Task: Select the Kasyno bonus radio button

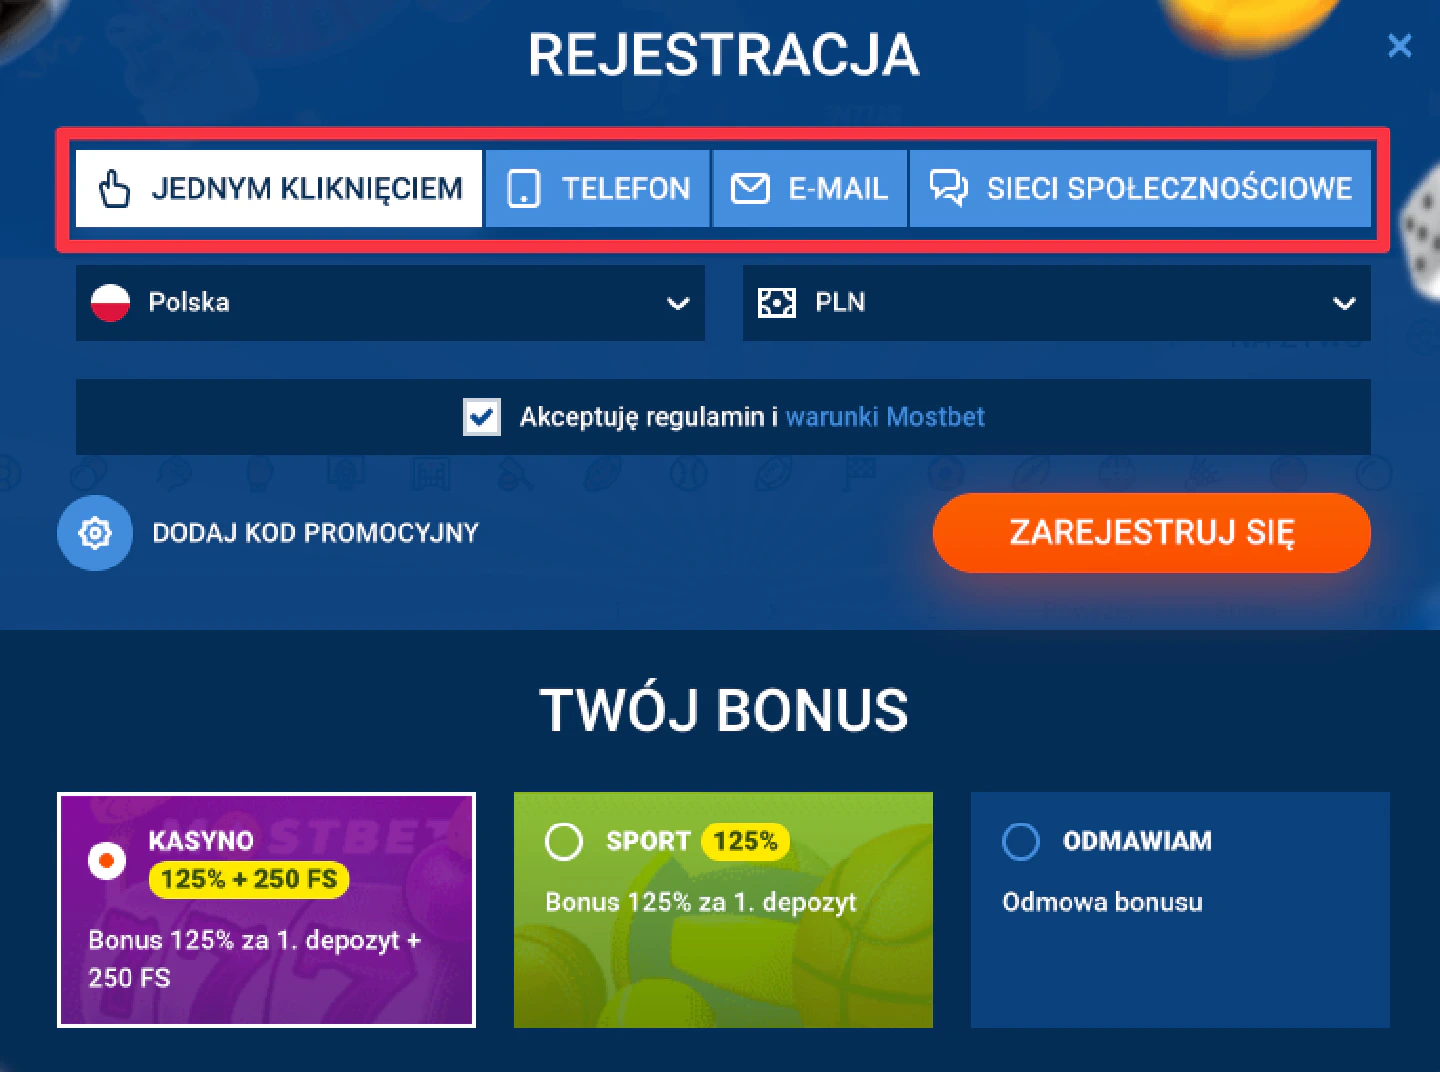Action: (107, 860)
